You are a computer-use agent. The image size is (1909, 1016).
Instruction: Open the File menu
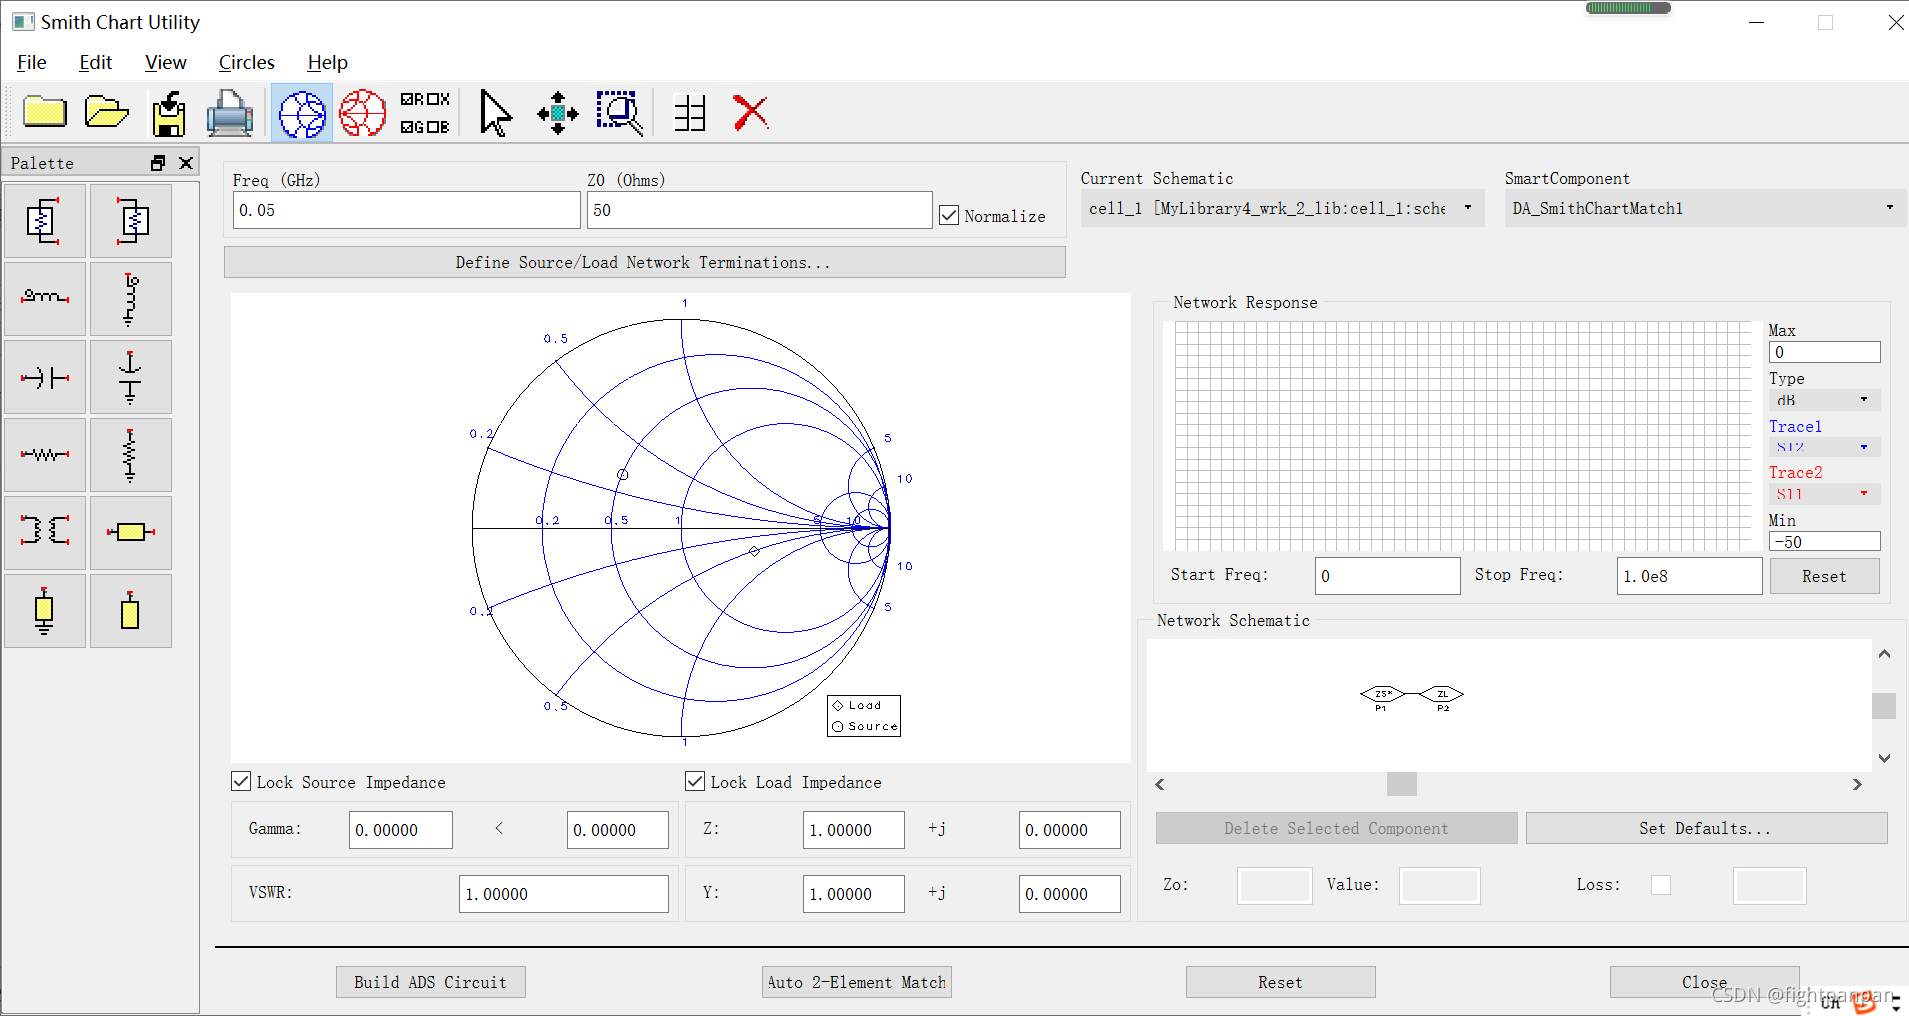[x=32, y=62]
